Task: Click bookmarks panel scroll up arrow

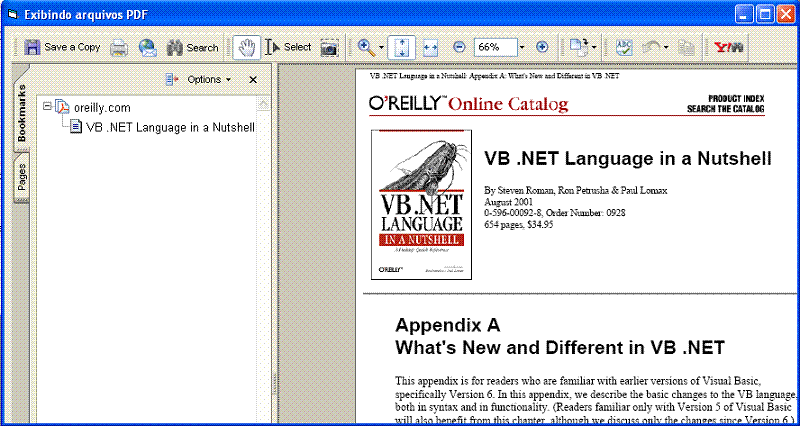Action: 263,104
